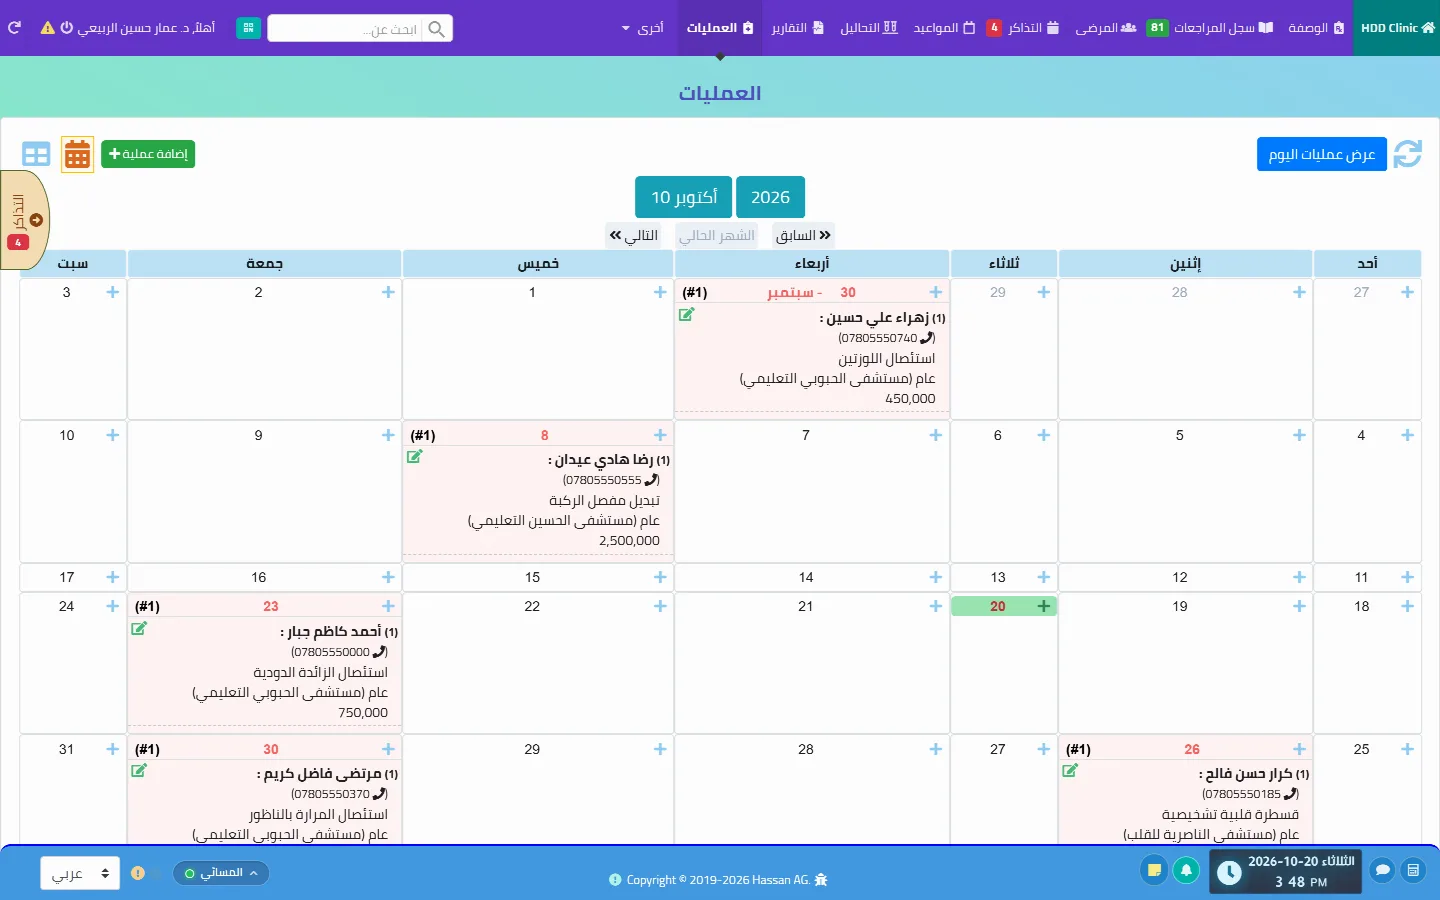Go to the previous month with السابق
This screenshot has height=900, width=1440.
coord(804,235)
